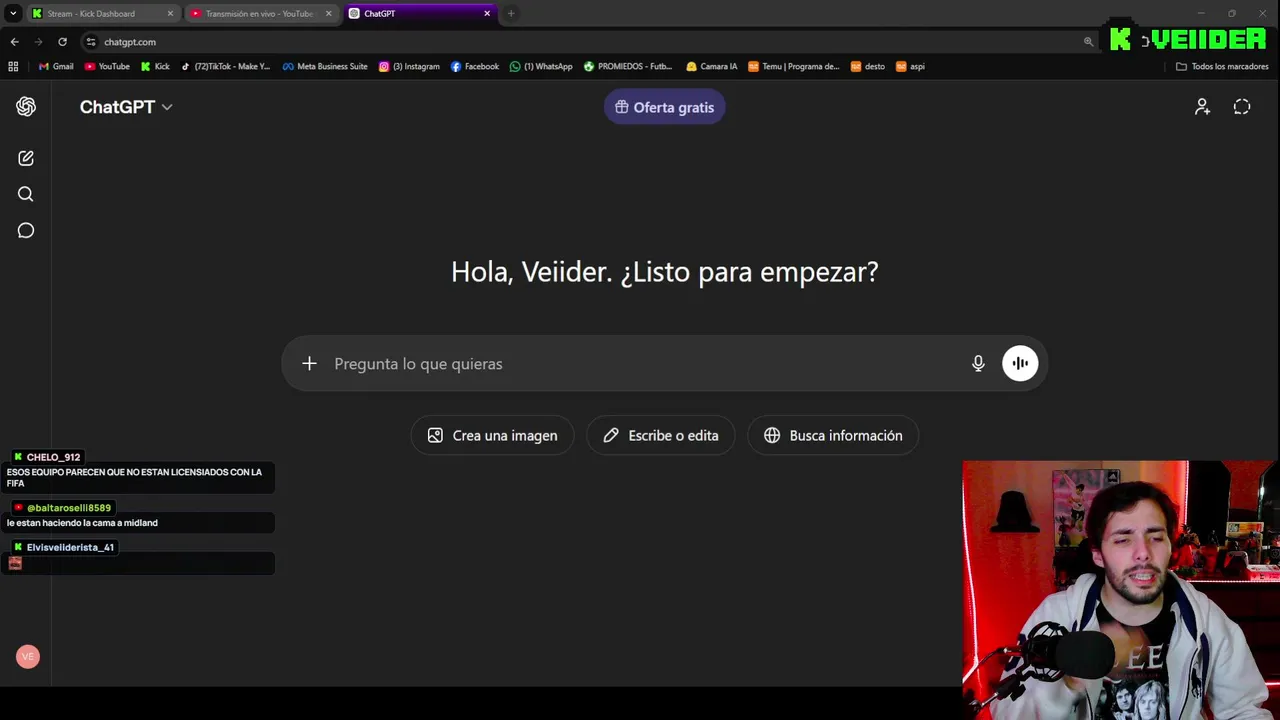The width and height of the screenshot is (1280, 720).
Task: Reload the page
Action: (x=62, y=42)
